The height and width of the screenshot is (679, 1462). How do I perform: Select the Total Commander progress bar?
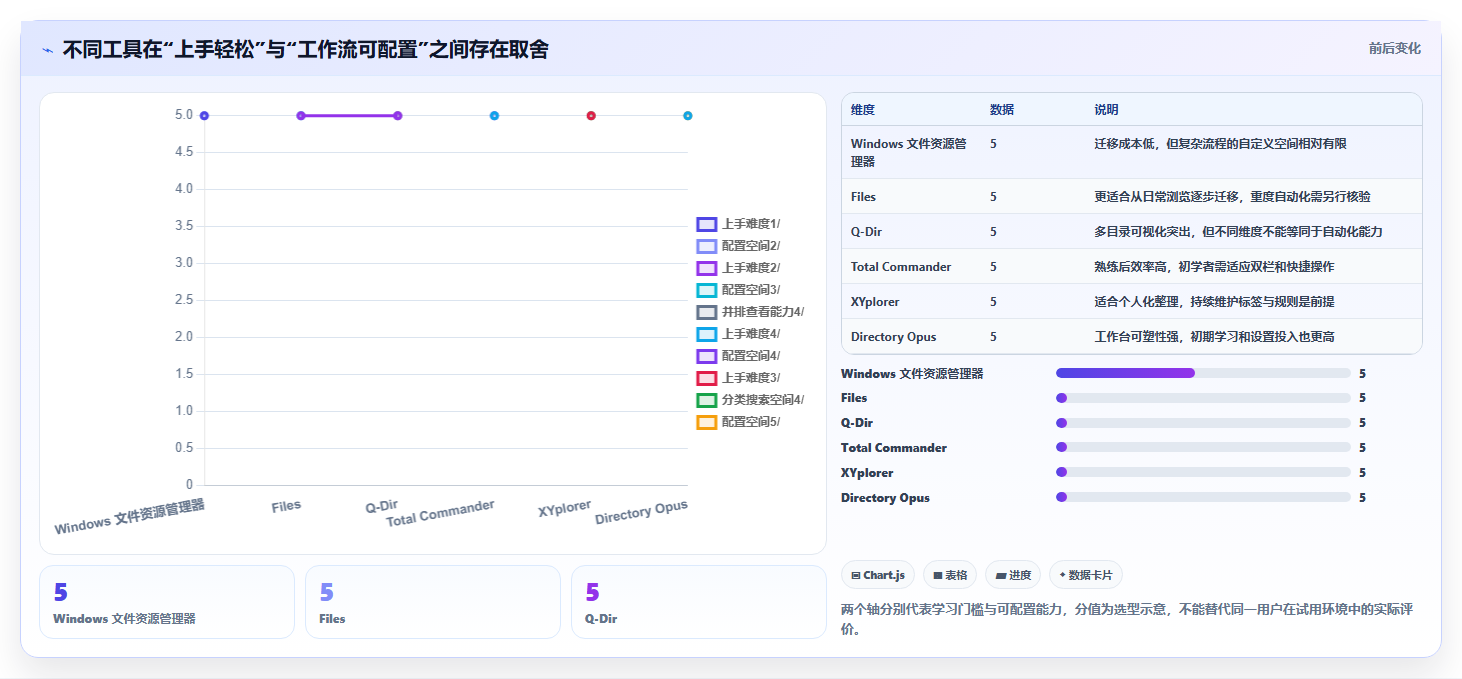(1203, 448)
